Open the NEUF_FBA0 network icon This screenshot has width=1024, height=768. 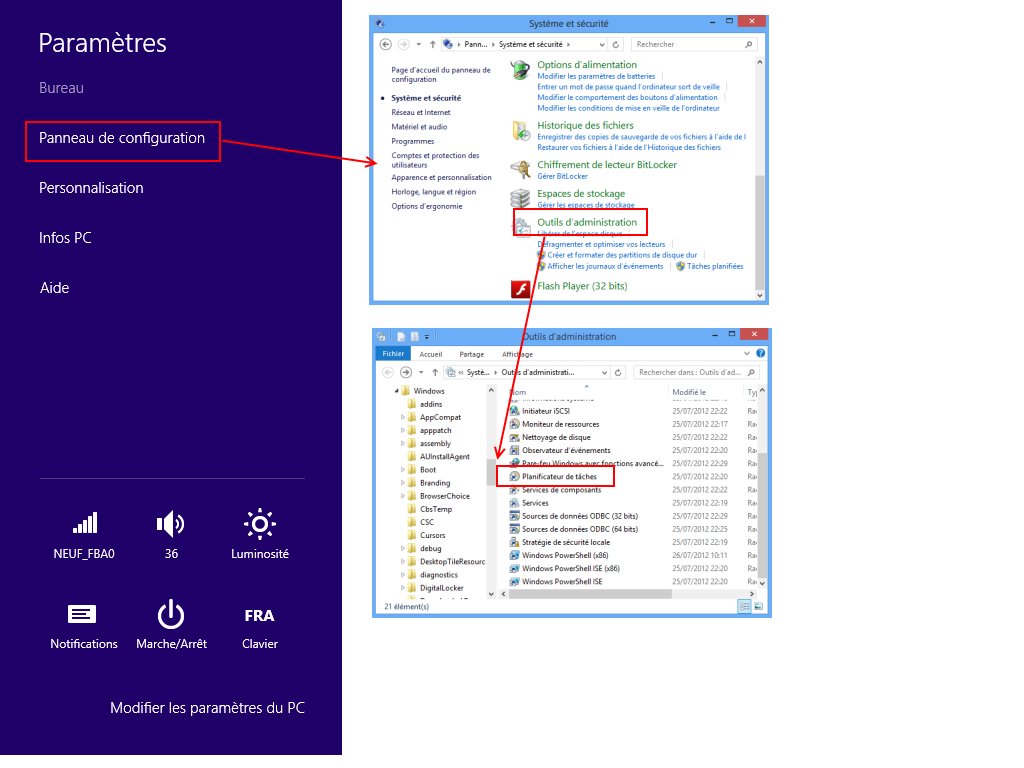pyautogui.click(x=84, y=523)
